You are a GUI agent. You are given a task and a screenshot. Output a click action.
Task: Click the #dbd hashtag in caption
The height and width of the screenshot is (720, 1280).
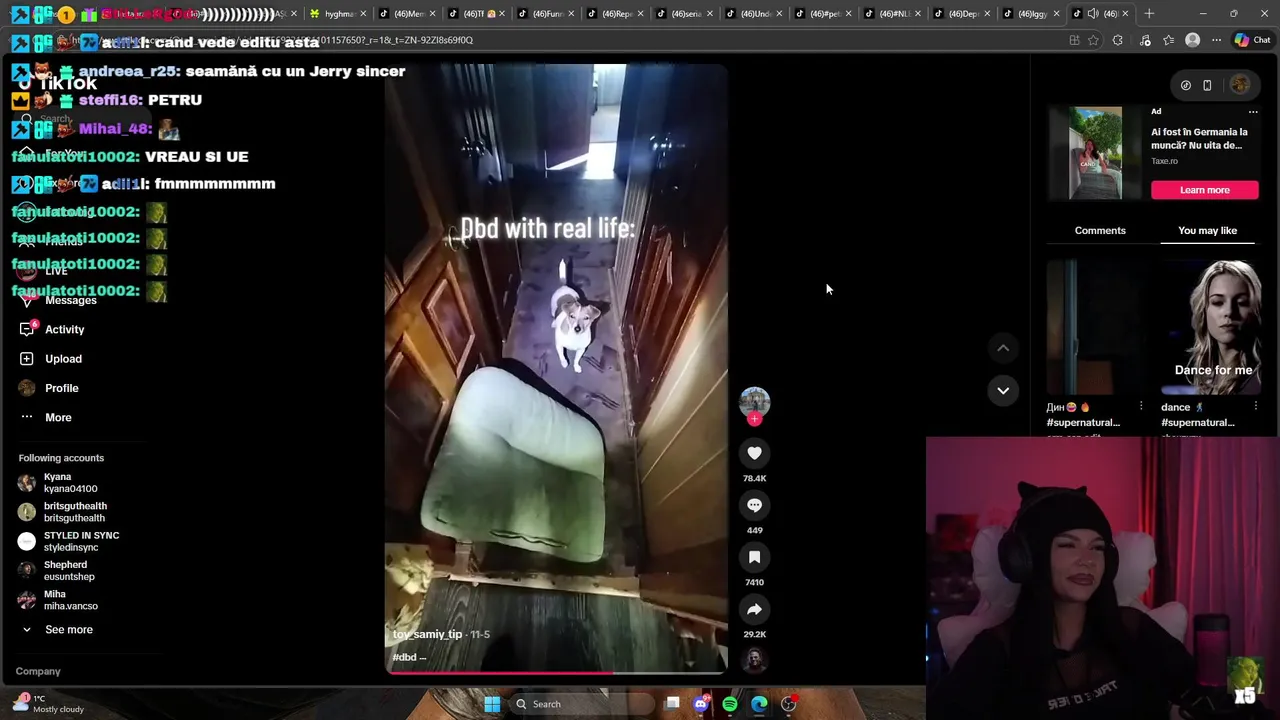pyautogui.click(x=404, y=657)
